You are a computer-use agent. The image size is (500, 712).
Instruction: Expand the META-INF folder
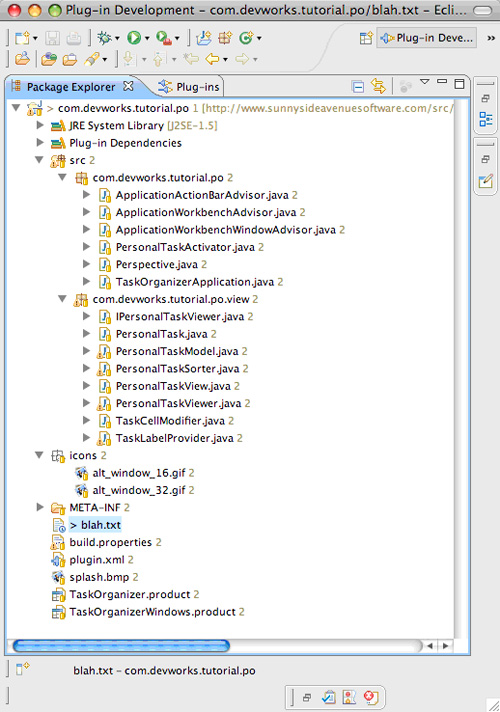click(x=40, y=507)
